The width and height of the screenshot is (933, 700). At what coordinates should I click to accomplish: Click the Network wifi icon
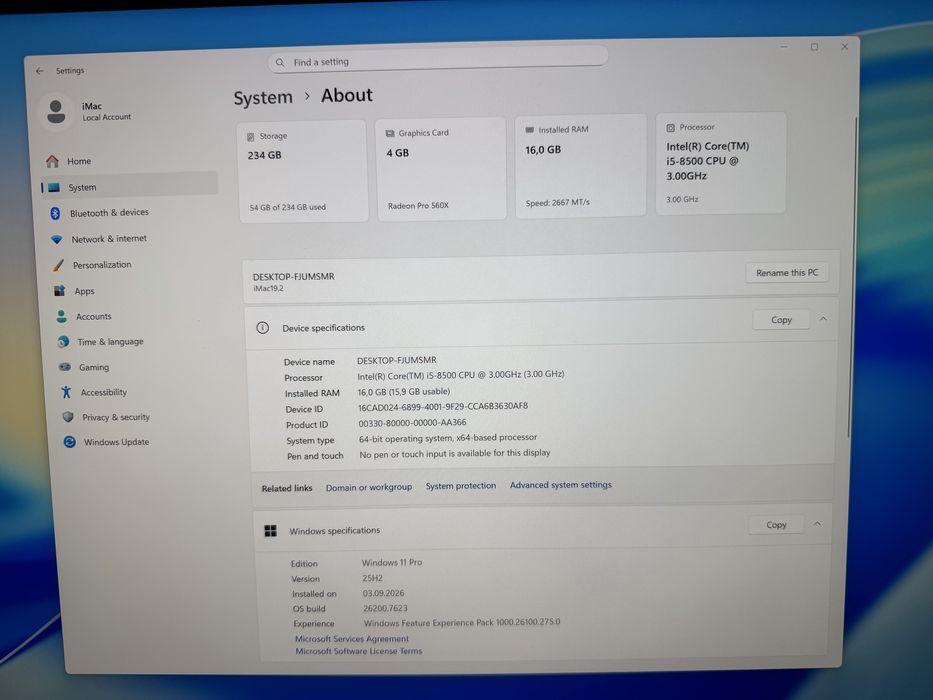[x=57, y=239]
